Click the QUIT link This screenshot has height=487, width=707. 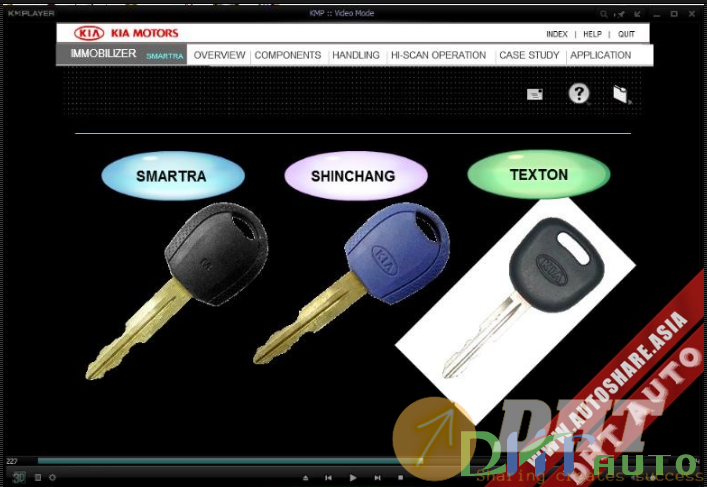(626, 34)
